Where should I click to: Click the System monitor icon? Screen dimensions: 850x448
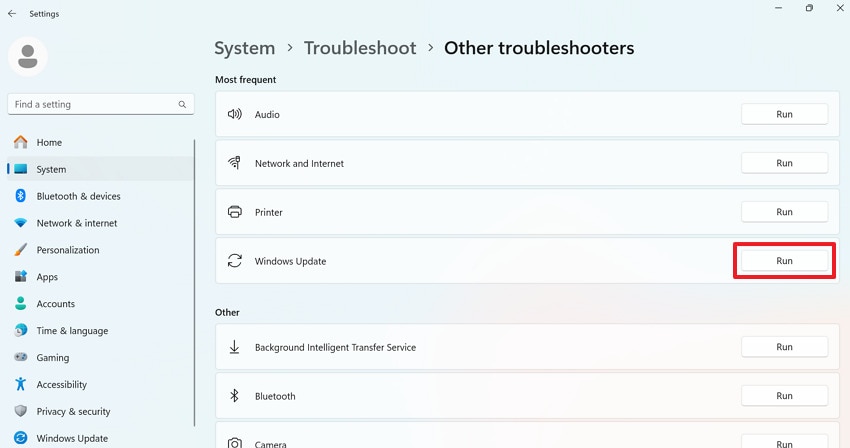[x=21, y=169]
